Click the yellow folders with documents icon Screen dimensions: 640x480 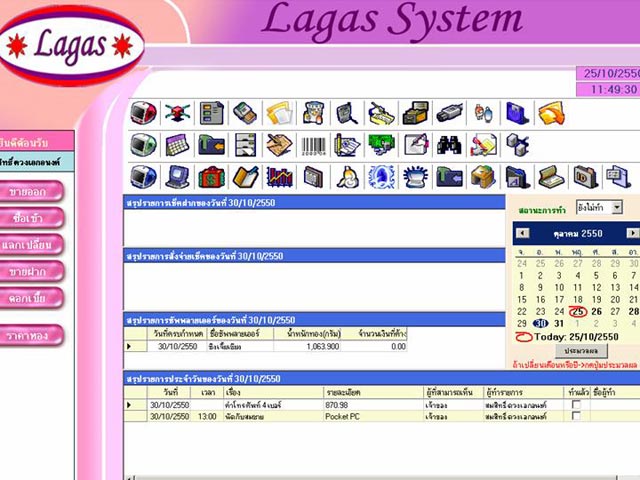pos(280,113)
